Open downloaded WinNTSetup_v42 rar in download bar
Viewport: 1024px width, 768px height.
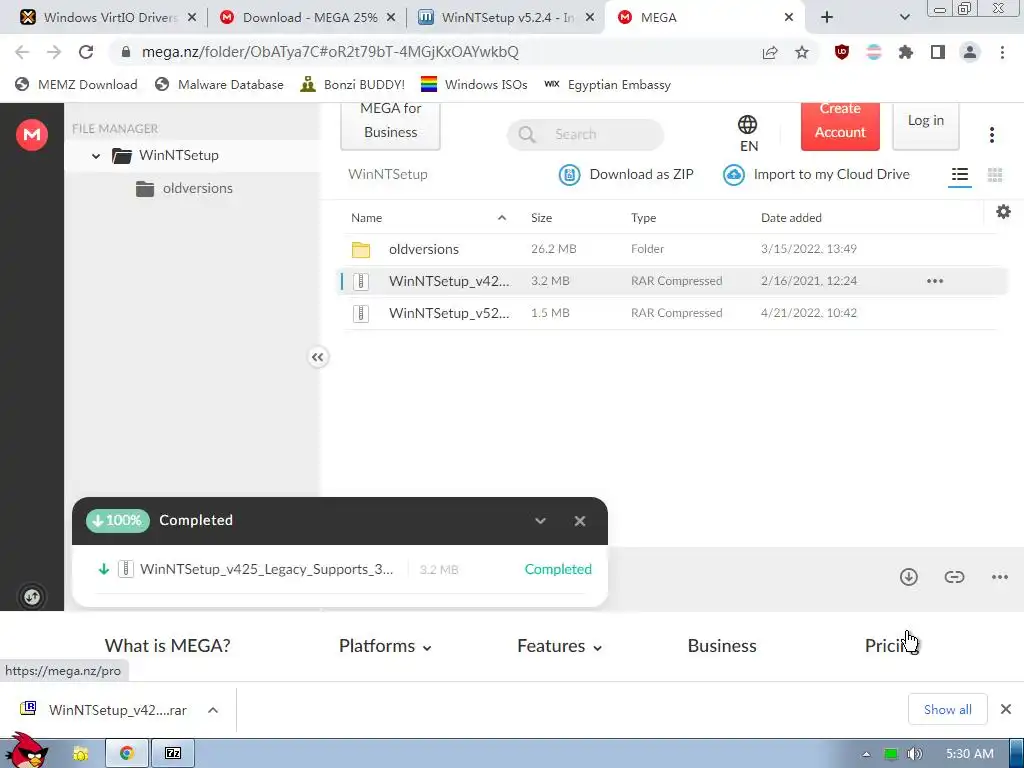pos(104,710)
